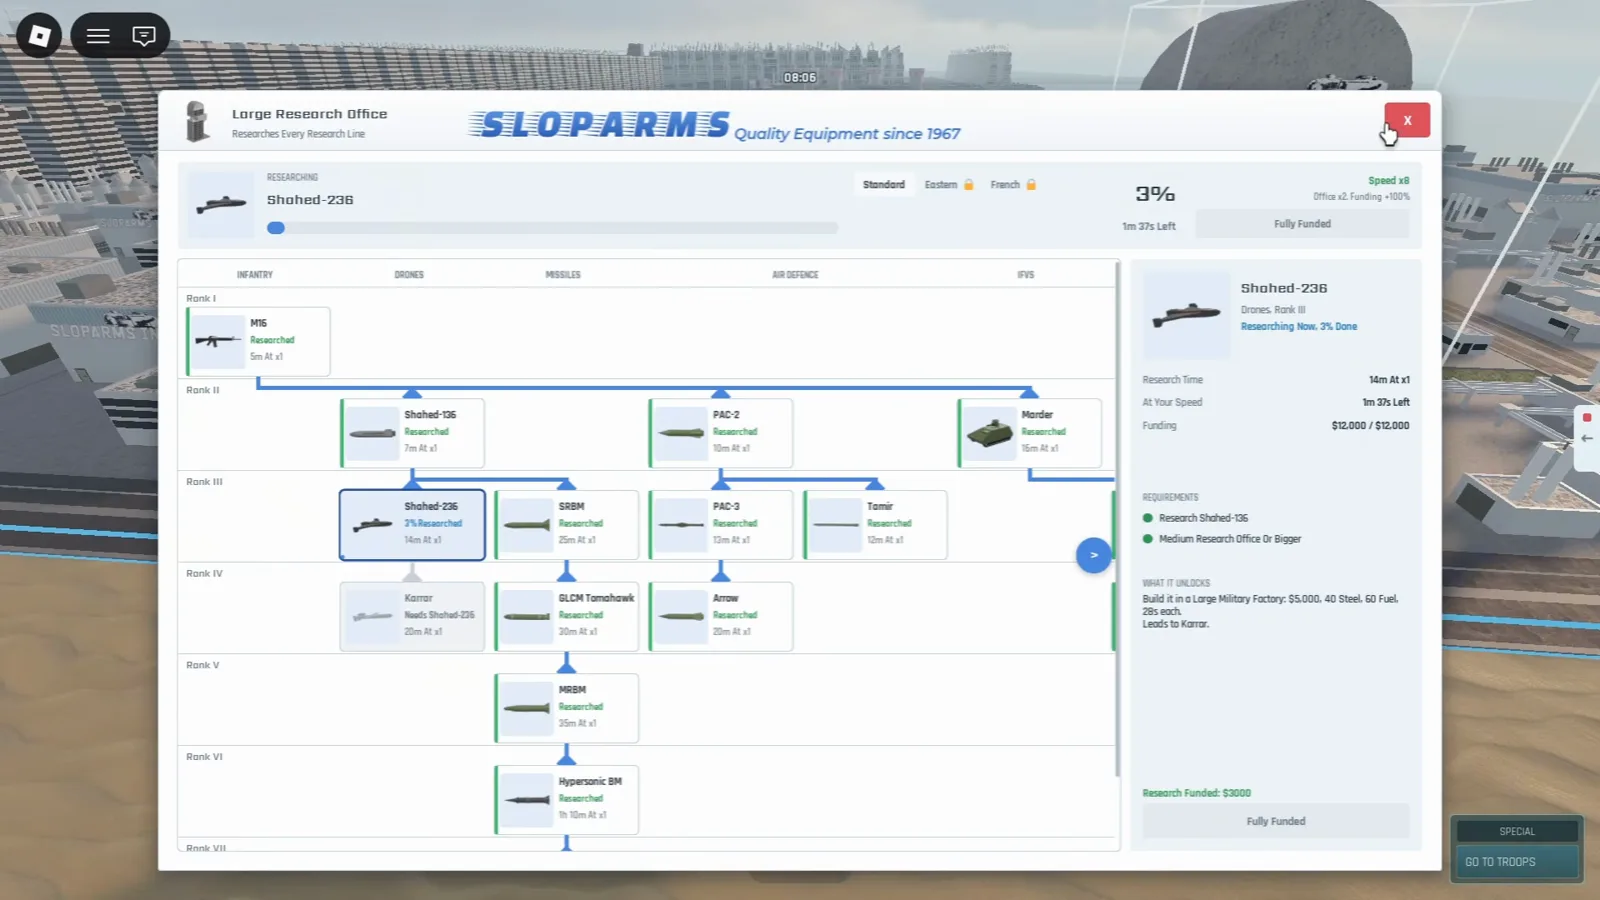Click the bottom Fully Funded button
The height and width of the screenshot is (900, 1600).
click(x=1276, y=821)
